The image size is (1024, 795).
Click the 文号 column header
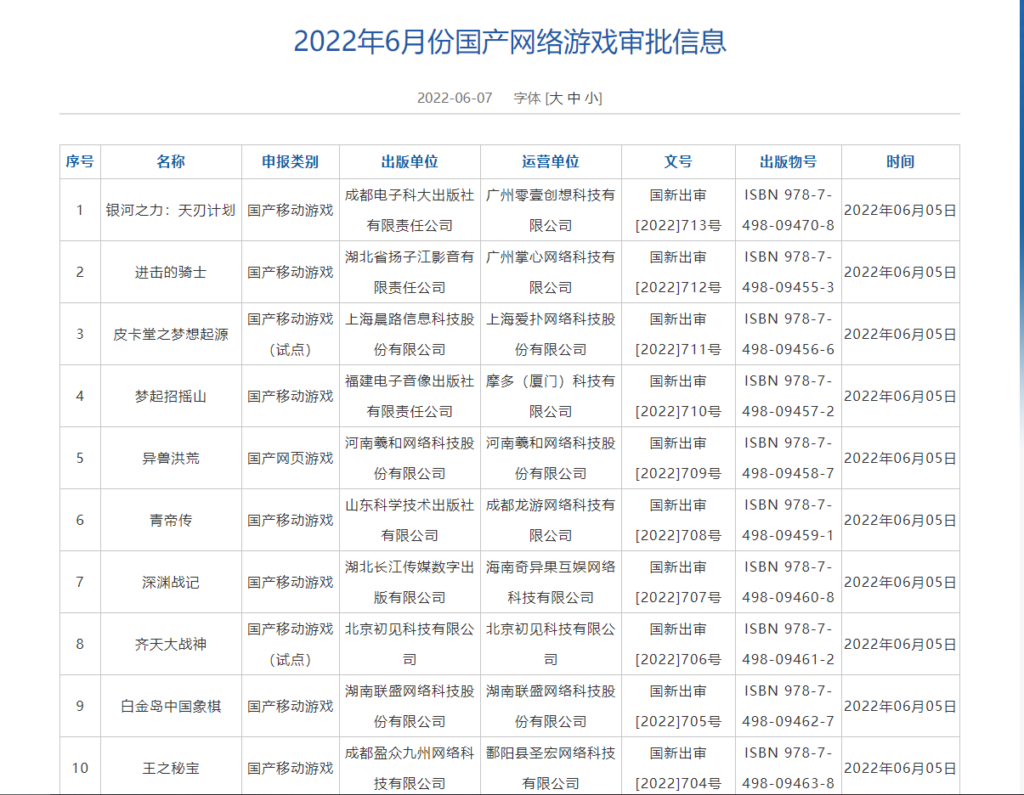678,162
